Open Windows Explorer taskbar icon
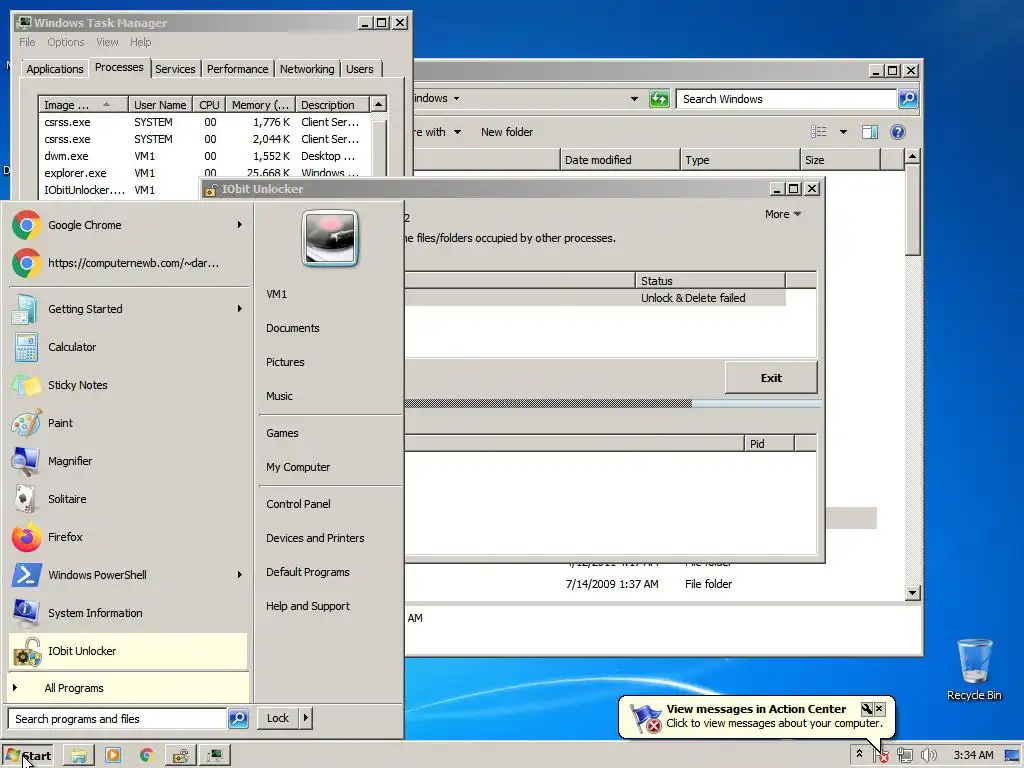The image size is (1024, 768). point(79,756)
